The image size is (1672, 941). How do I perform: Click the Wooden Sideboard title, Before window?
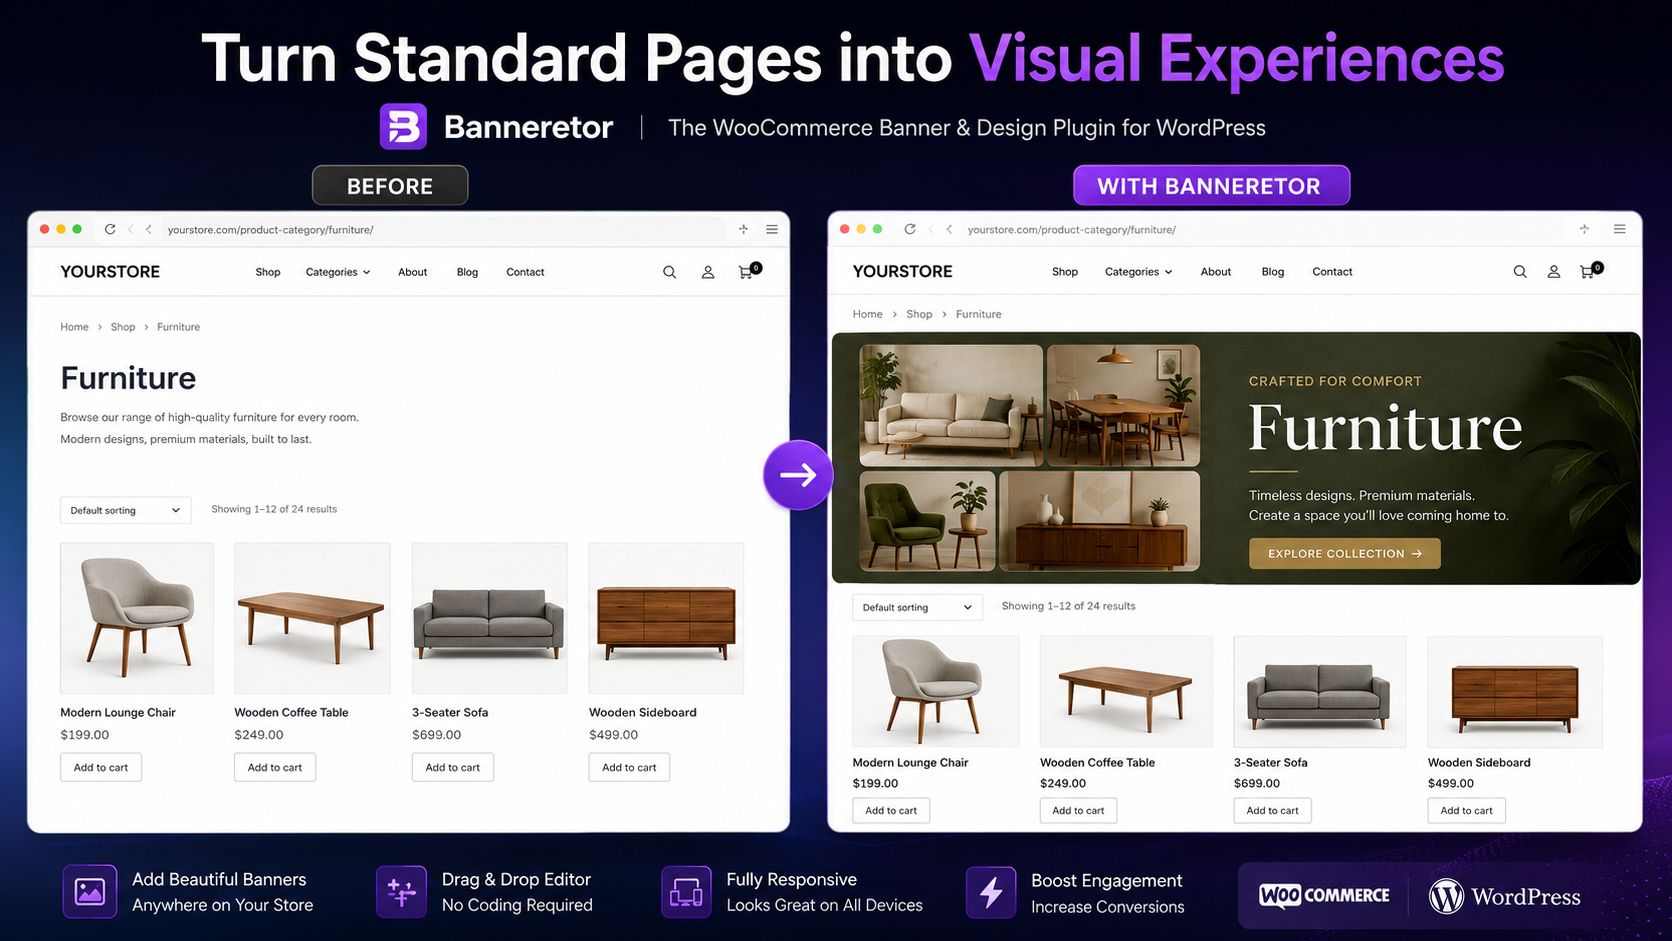click(643, 713)
